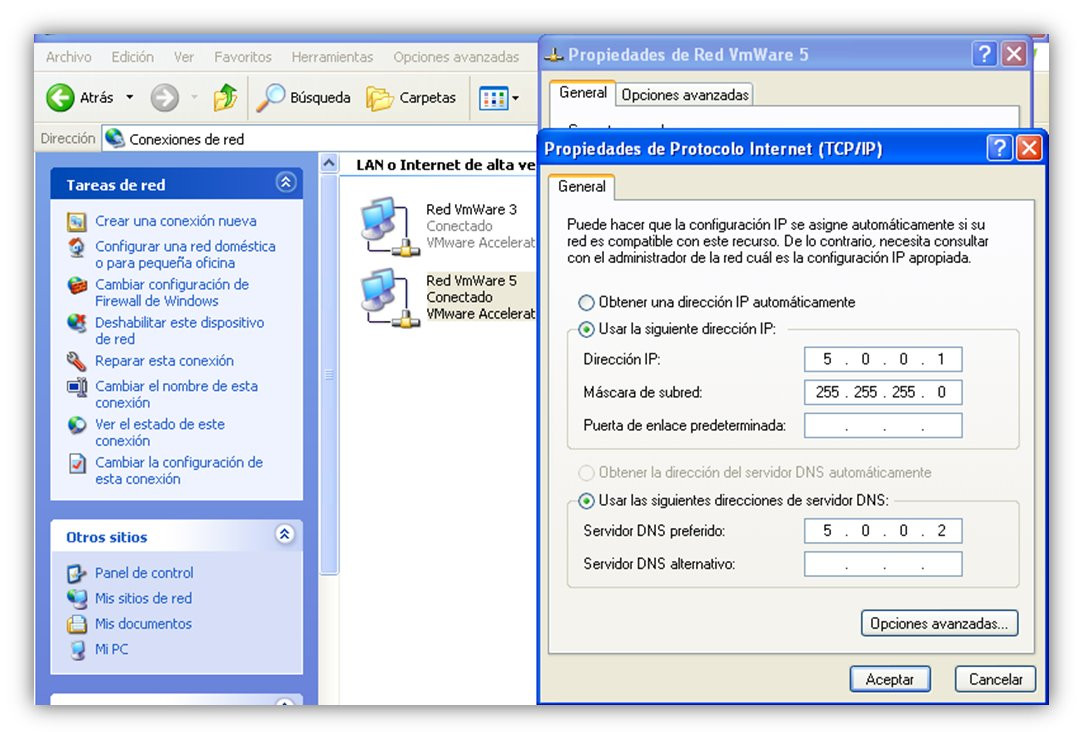Click the Servidor DNS alternativo field
Viewport: 1083px width, 739px height.
click(883, 564)
